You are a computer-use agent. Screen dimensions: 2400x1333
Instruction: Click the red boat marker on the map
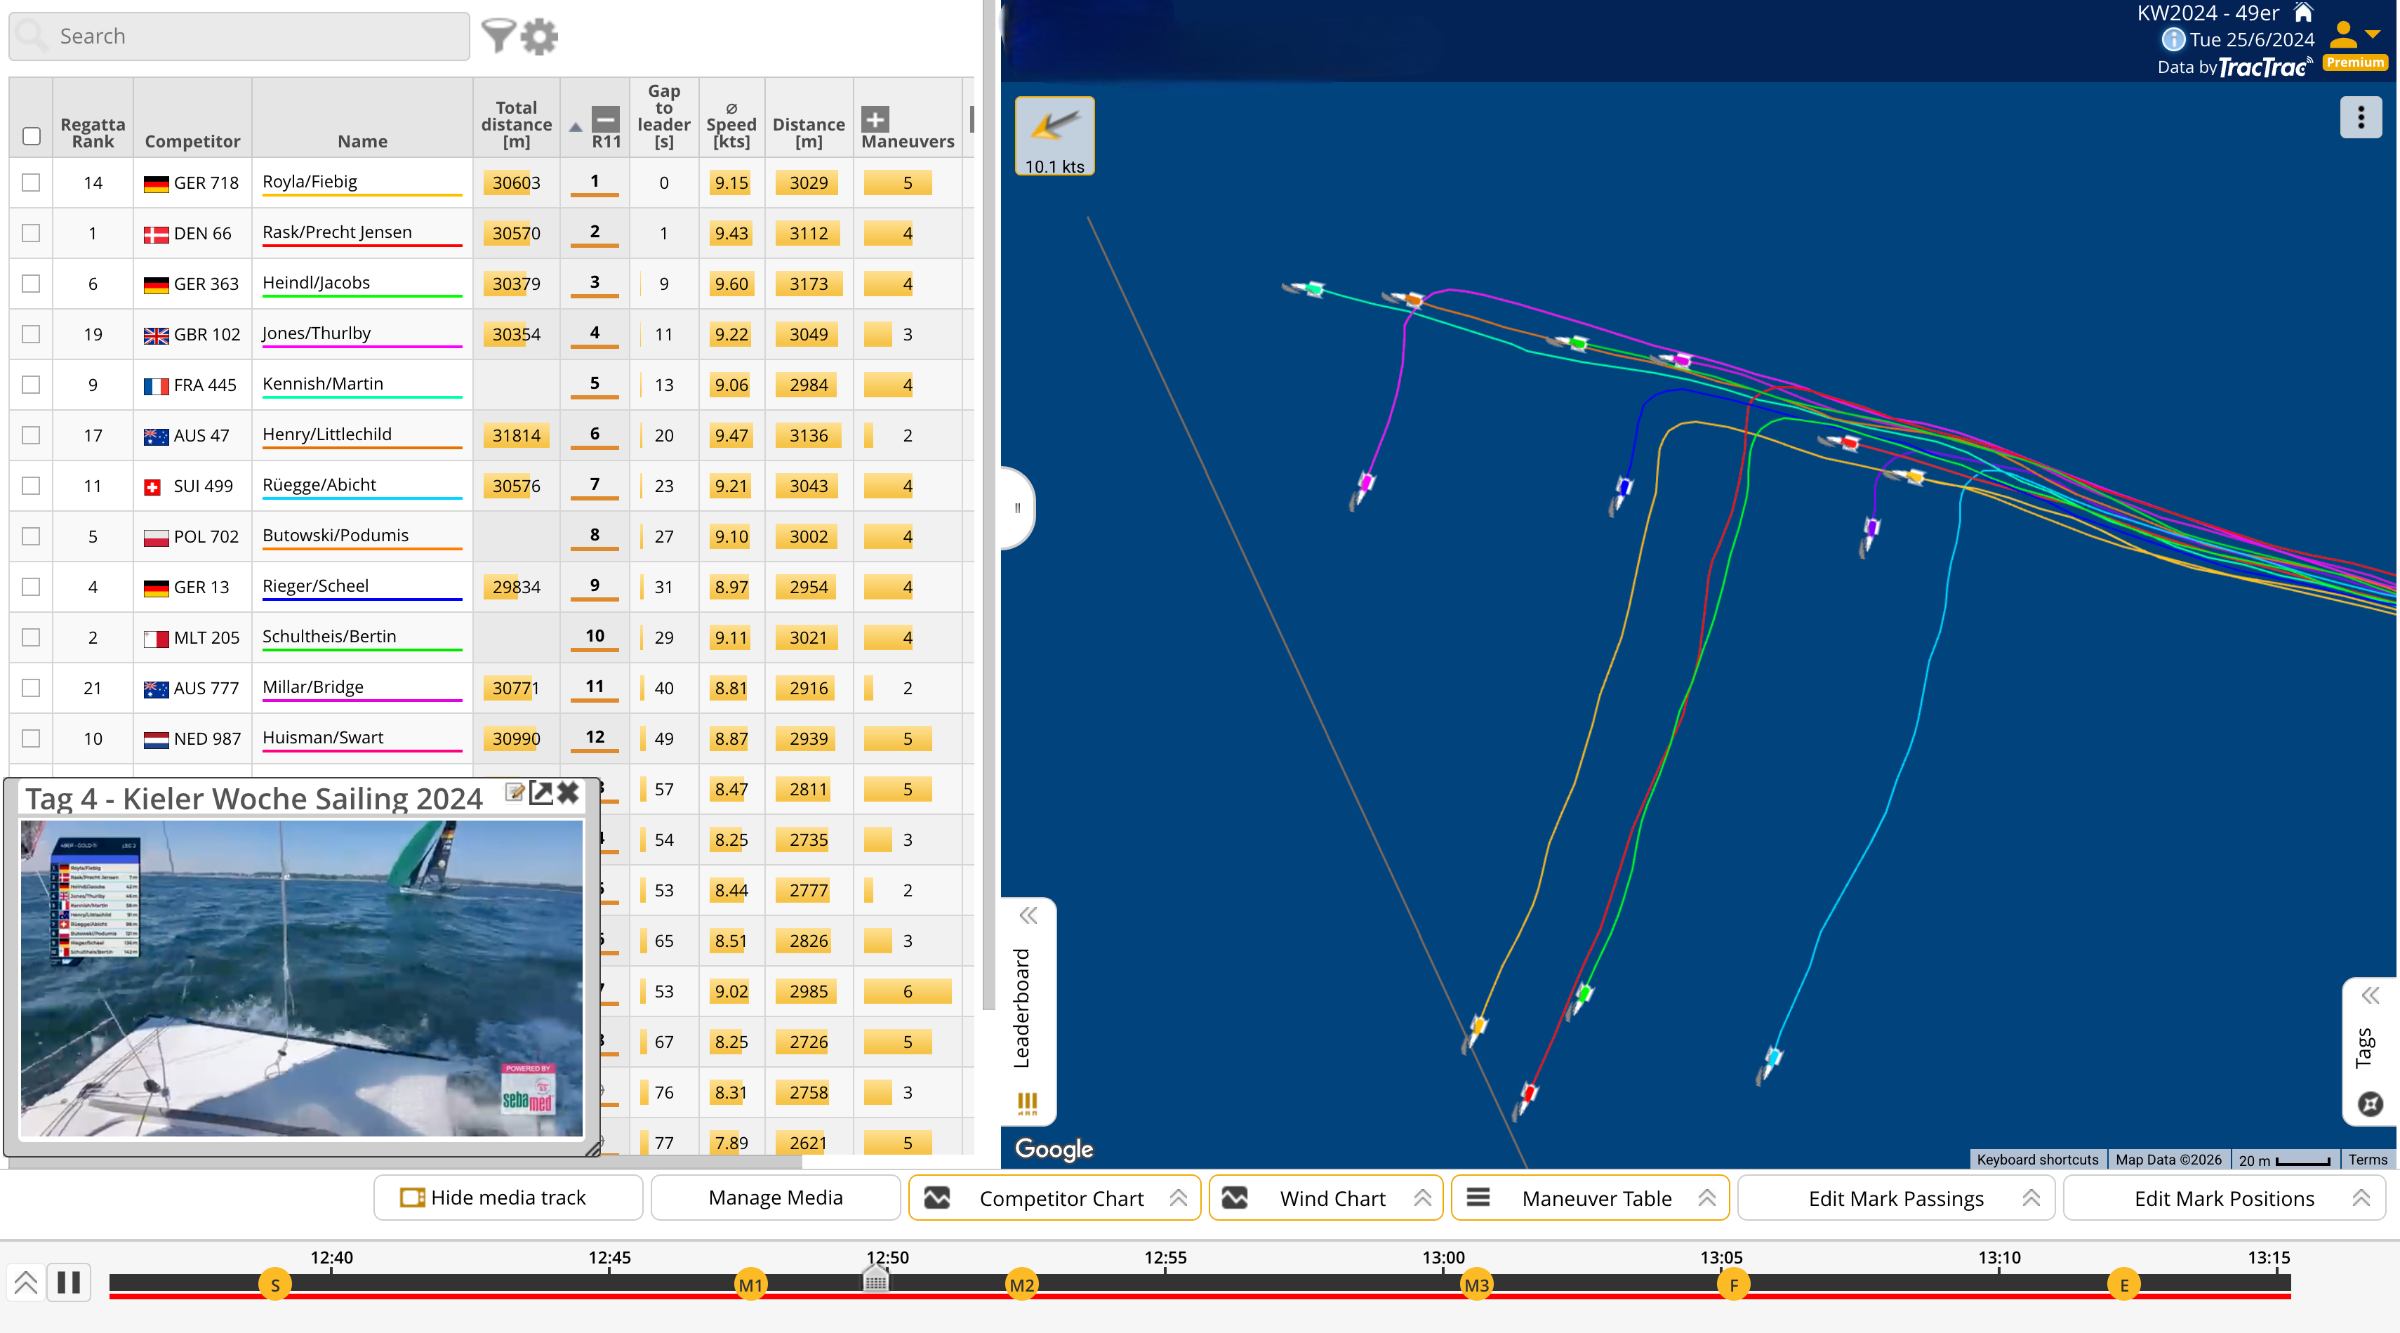pos(1527,1096)
